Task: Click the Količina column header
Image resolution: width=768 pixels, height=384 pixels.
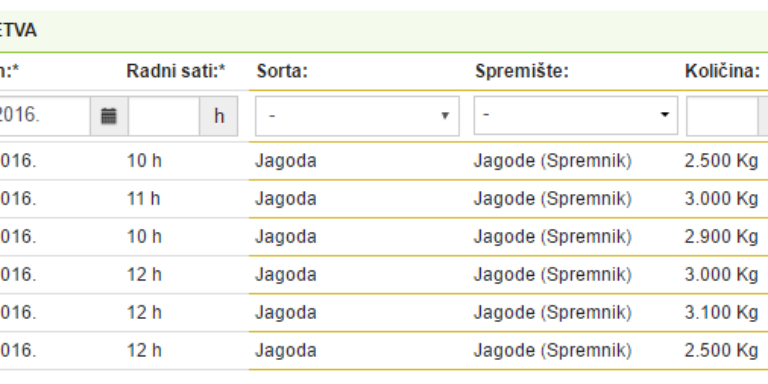Action: [x=722, y=72]
